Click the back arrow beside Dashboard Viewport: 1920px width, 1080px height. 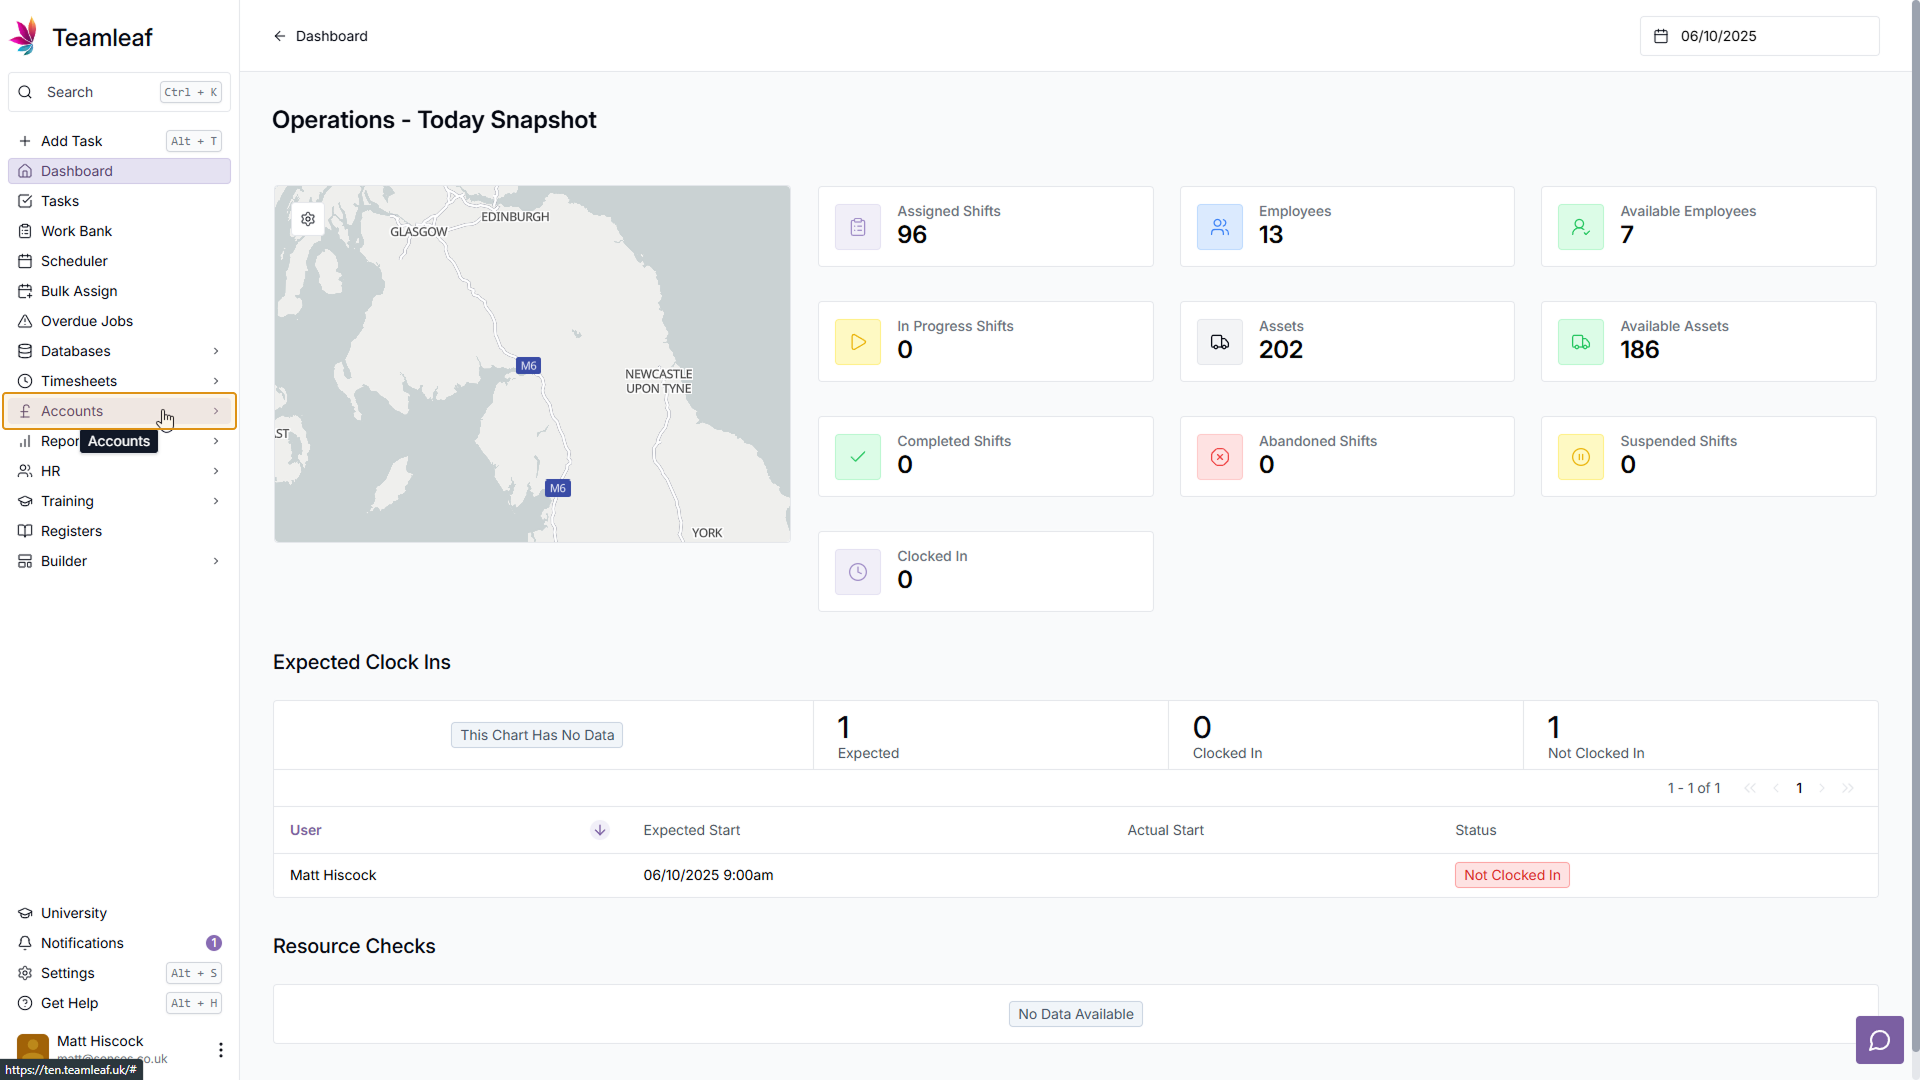coord(279,36)
